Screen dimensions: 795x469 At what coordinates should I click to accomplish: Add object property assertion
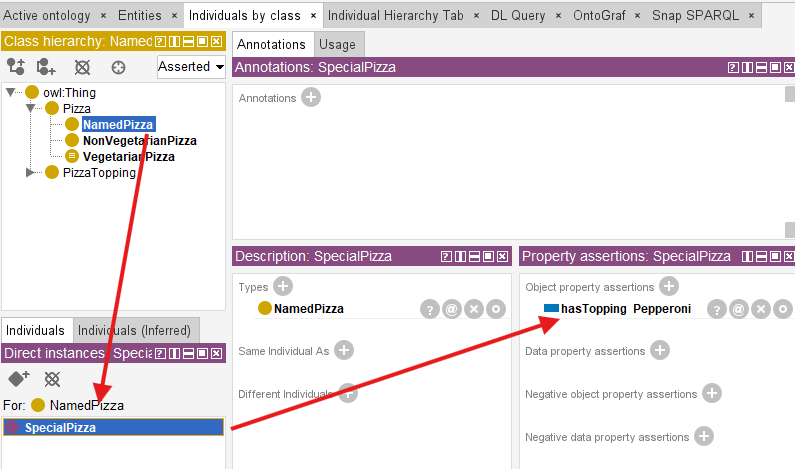[x=669, y=286]
